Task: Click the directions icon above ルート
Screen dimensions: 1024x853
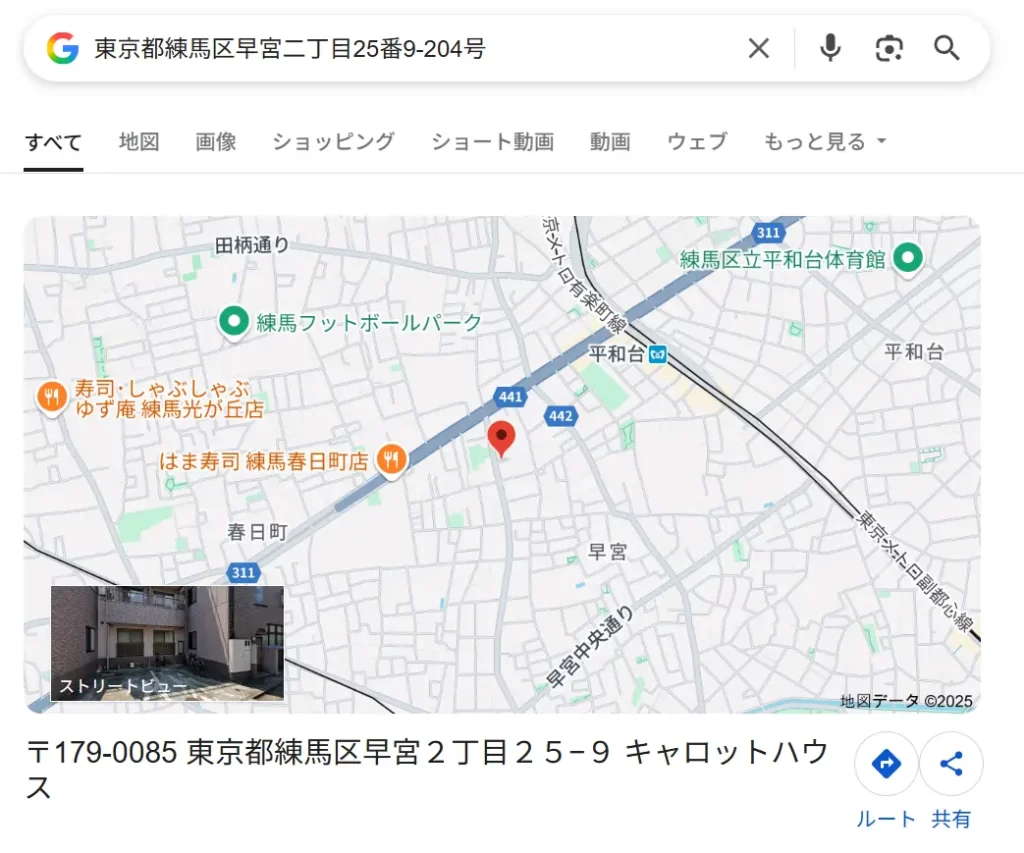Action: point(886,763)
